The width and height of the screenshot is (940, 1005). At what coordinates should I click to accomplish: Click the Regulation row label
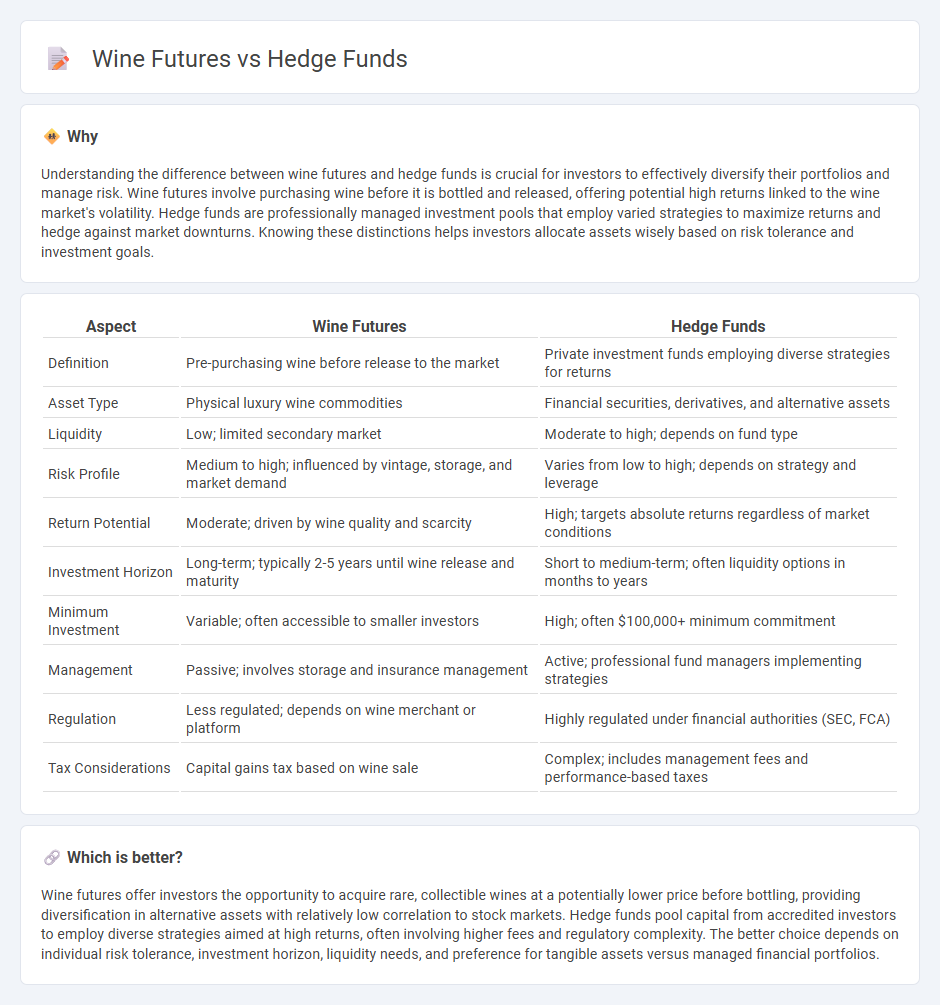82,719
